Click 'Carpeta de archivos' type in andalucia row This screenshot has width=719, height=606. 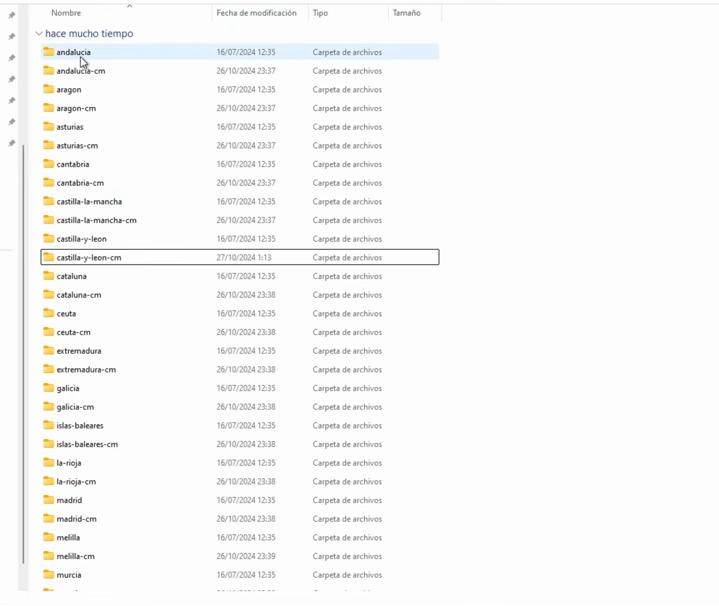[x=347, y=52]
